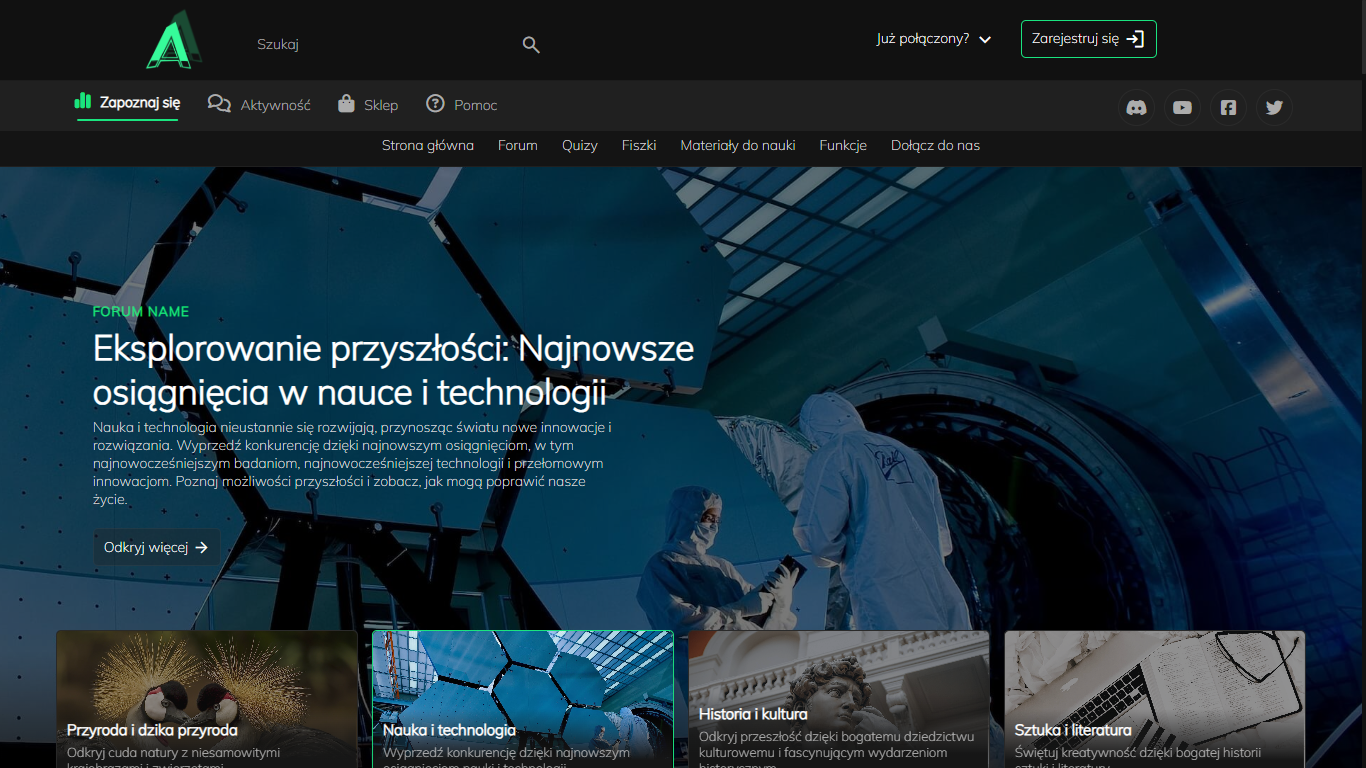Click the Zarejestruj się button
Viewport: 1366px width, 768px height.
coord(1088,39)
